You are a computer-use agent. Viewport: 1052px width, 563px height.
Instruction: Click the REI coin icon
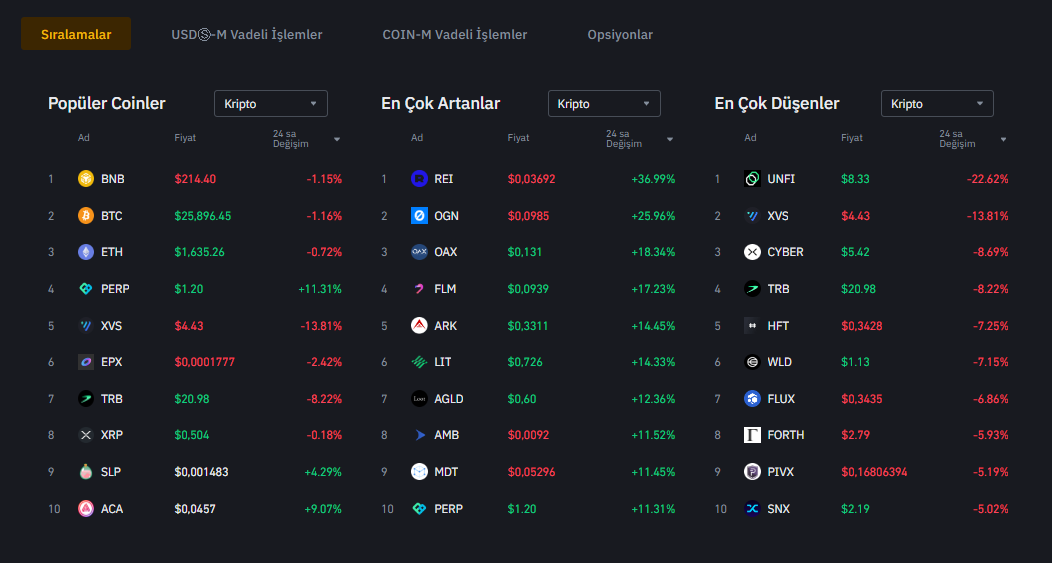pos(419,179)
